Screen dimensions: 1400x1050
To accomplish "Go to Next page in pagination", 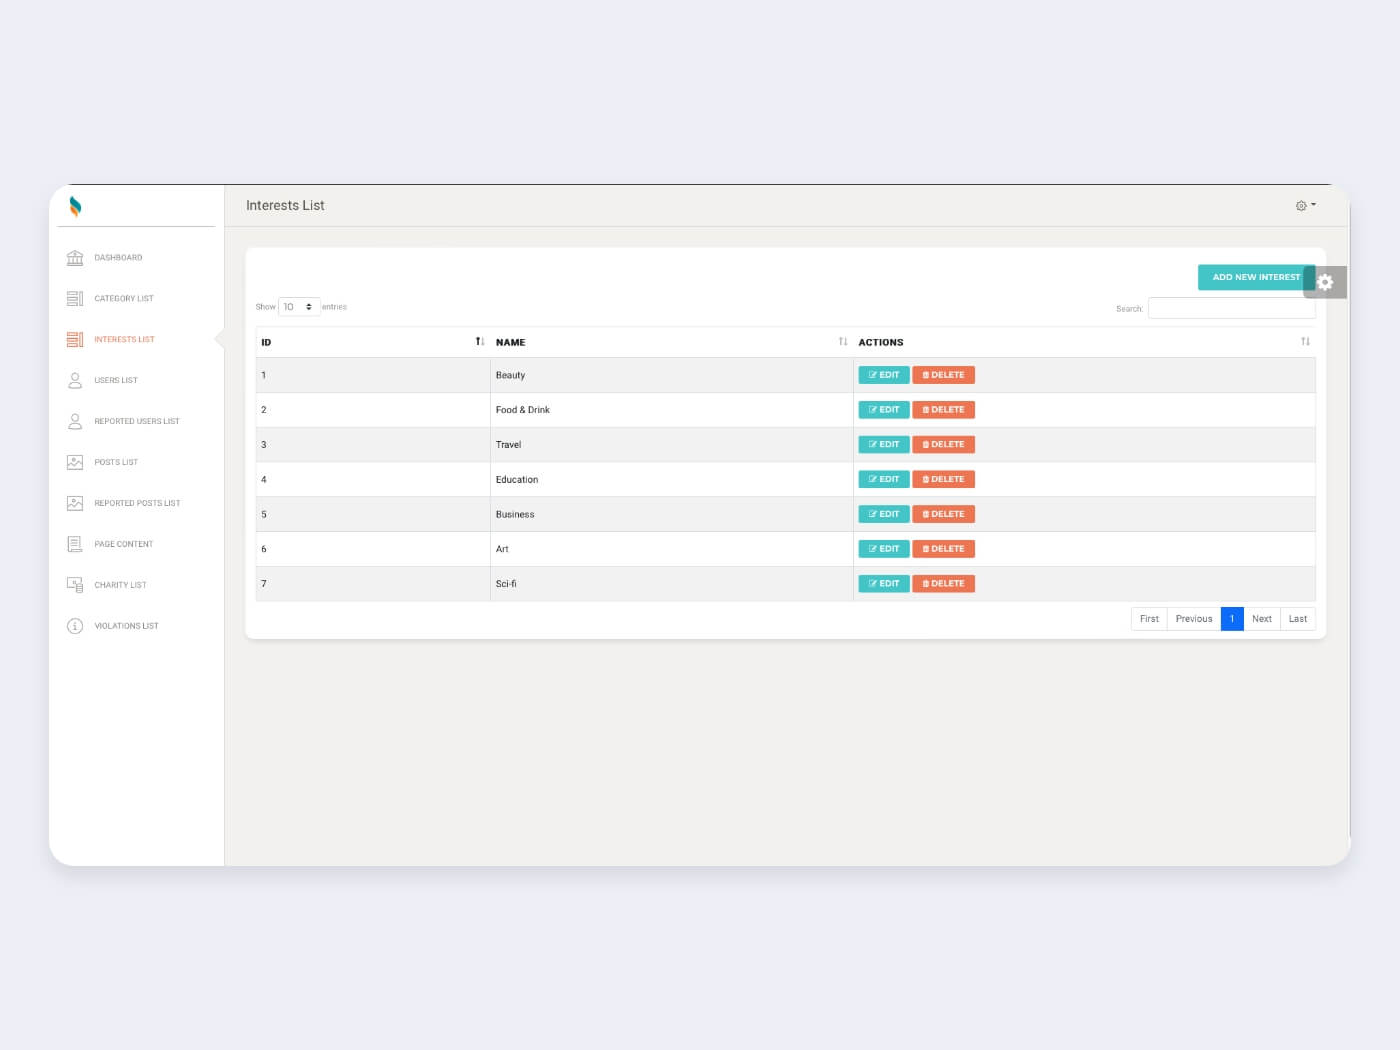I will 1261,619.
